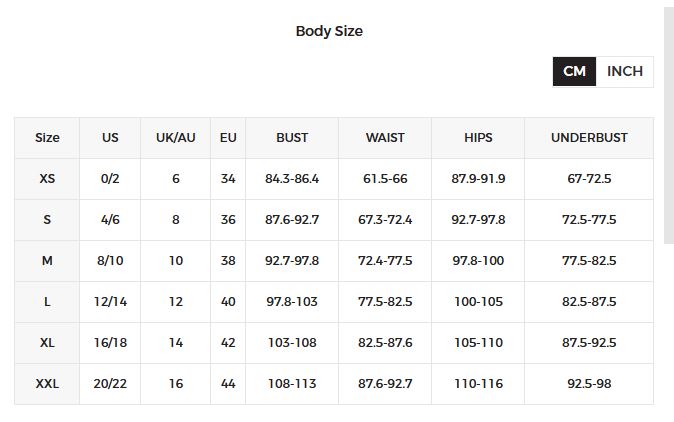Select the UK/AU column header
Viewport: 674px width, 422px height.
(x=176, y=138)
